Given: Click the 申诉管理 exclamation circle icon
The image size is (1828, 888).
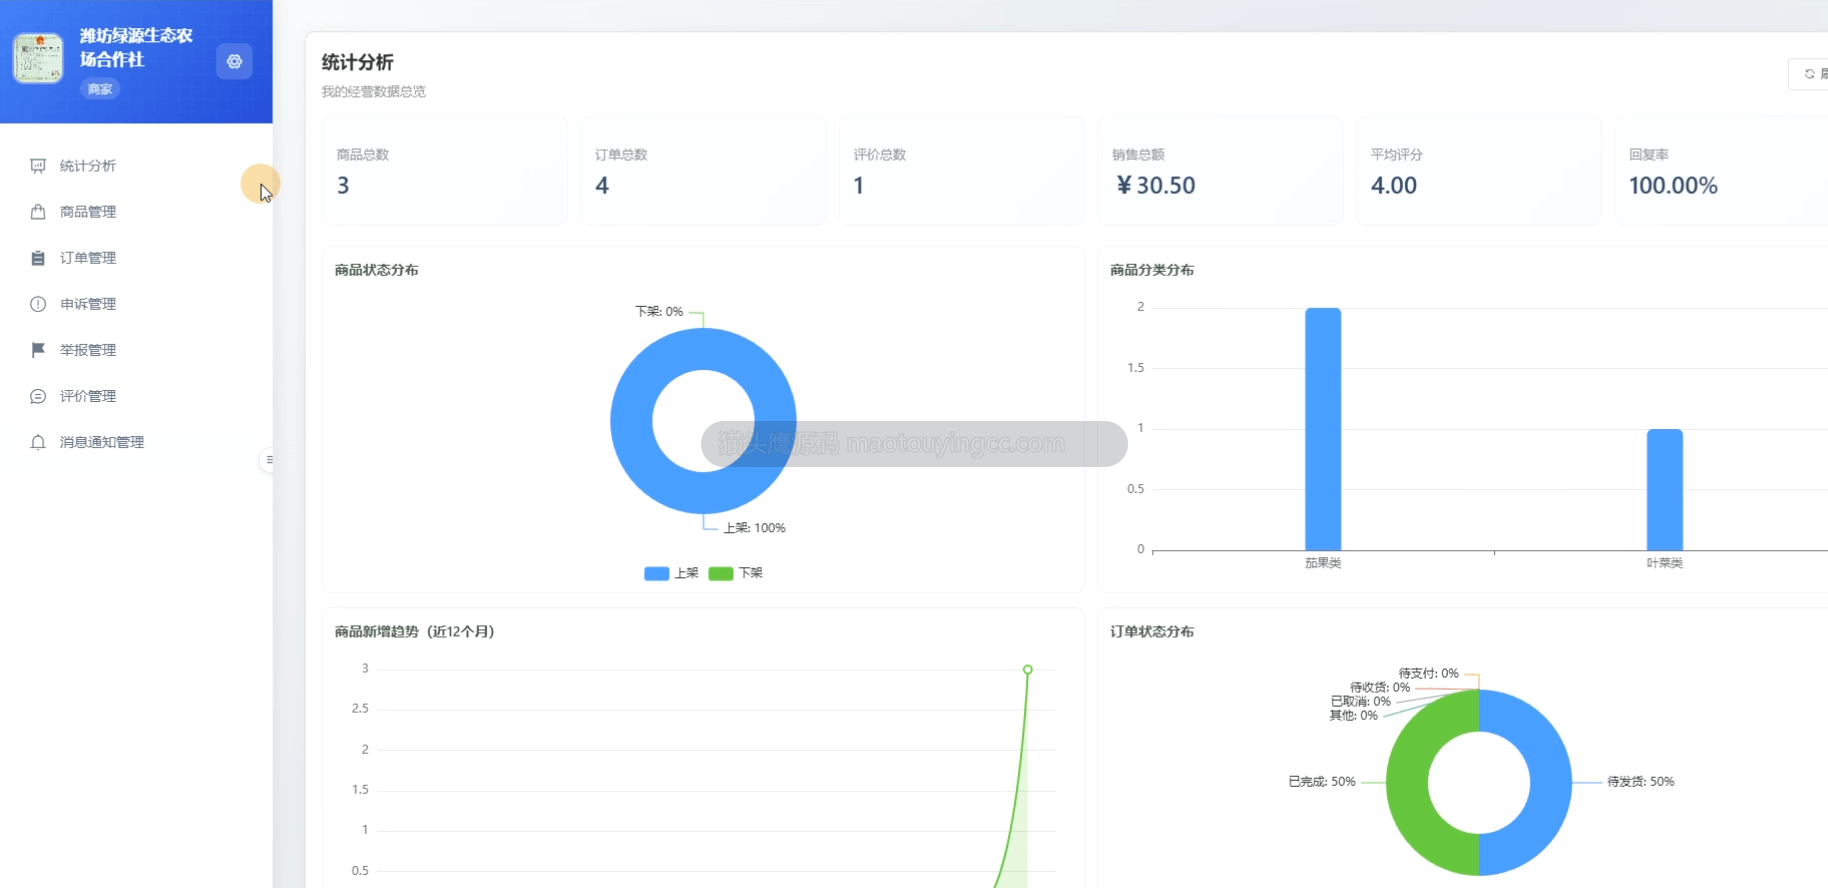Looking at the screenshot, I should (38, 304).
